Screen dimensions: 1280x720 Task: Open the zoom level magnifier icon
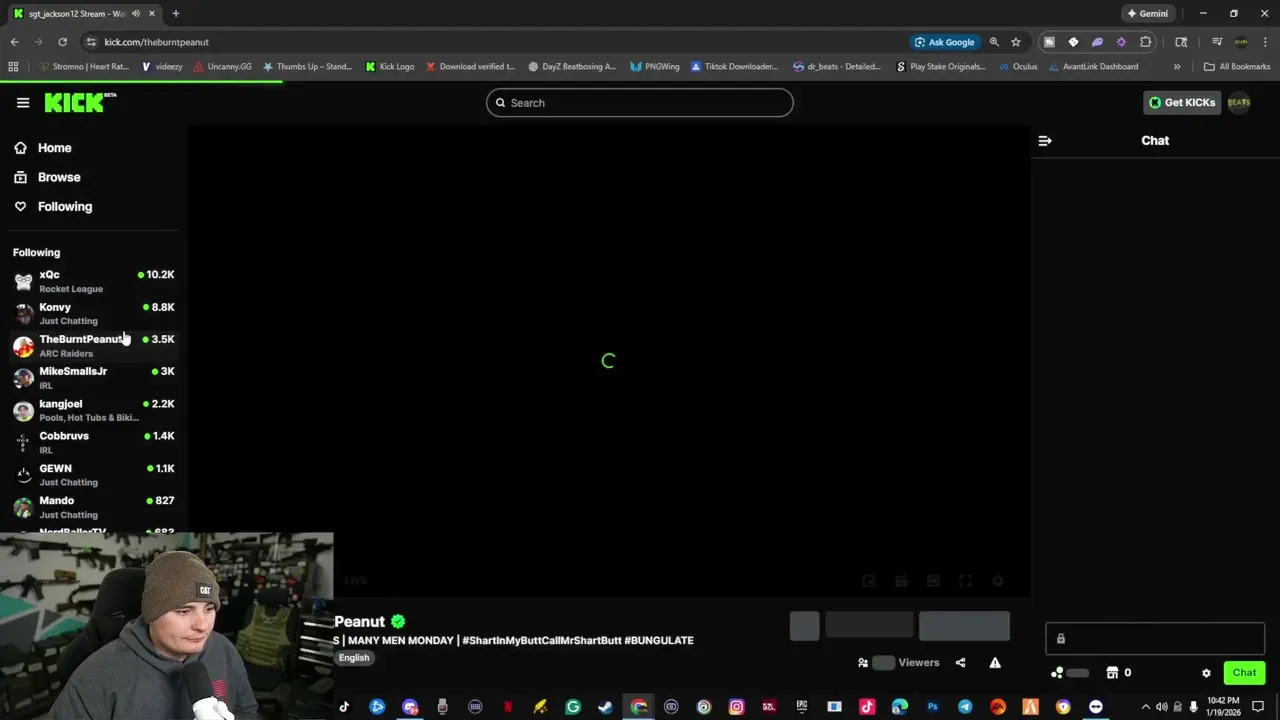click(x=994, y=42)
